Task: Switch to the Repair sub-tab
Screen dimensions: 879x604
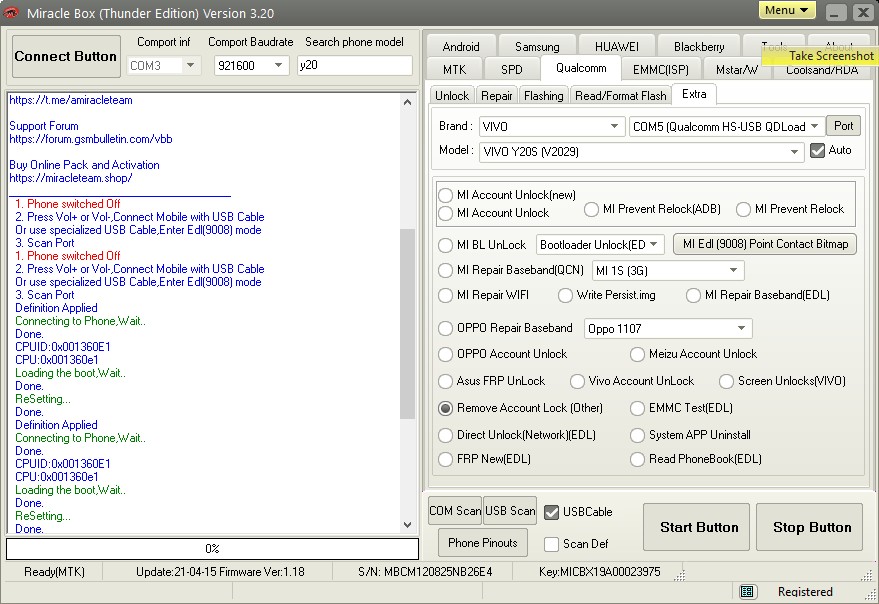Action: tap(497, 96)
